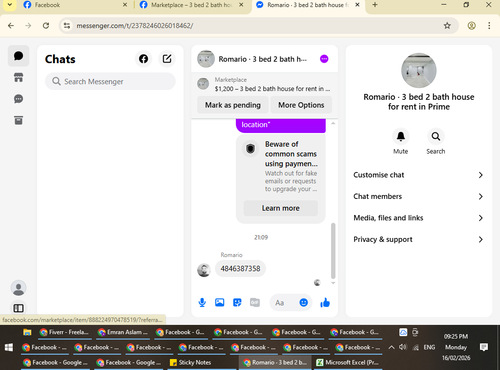Viewport: 500px width, 370px height.
Task: Go back with the browser back arrow
Action: point(11,26)
